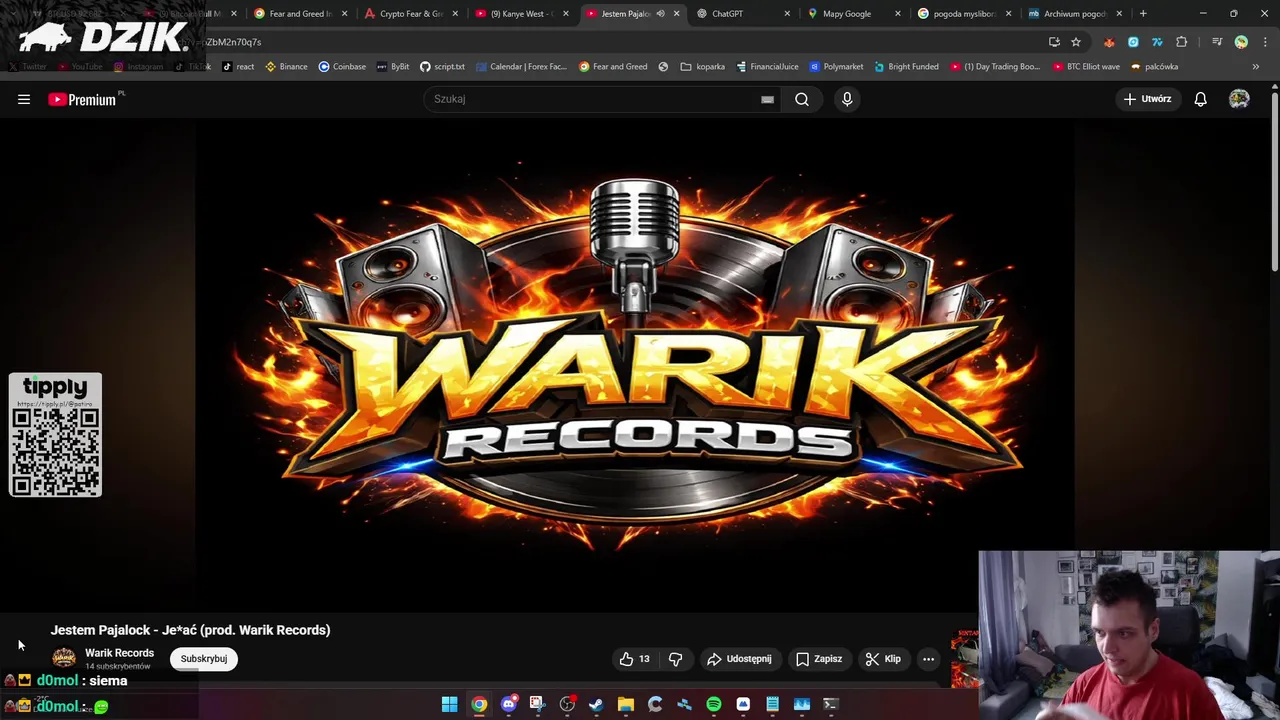The height and width of the screenshot is (720, 1280).
Task: Open the Polymarket bookmark
Action: tap(836, 67)
